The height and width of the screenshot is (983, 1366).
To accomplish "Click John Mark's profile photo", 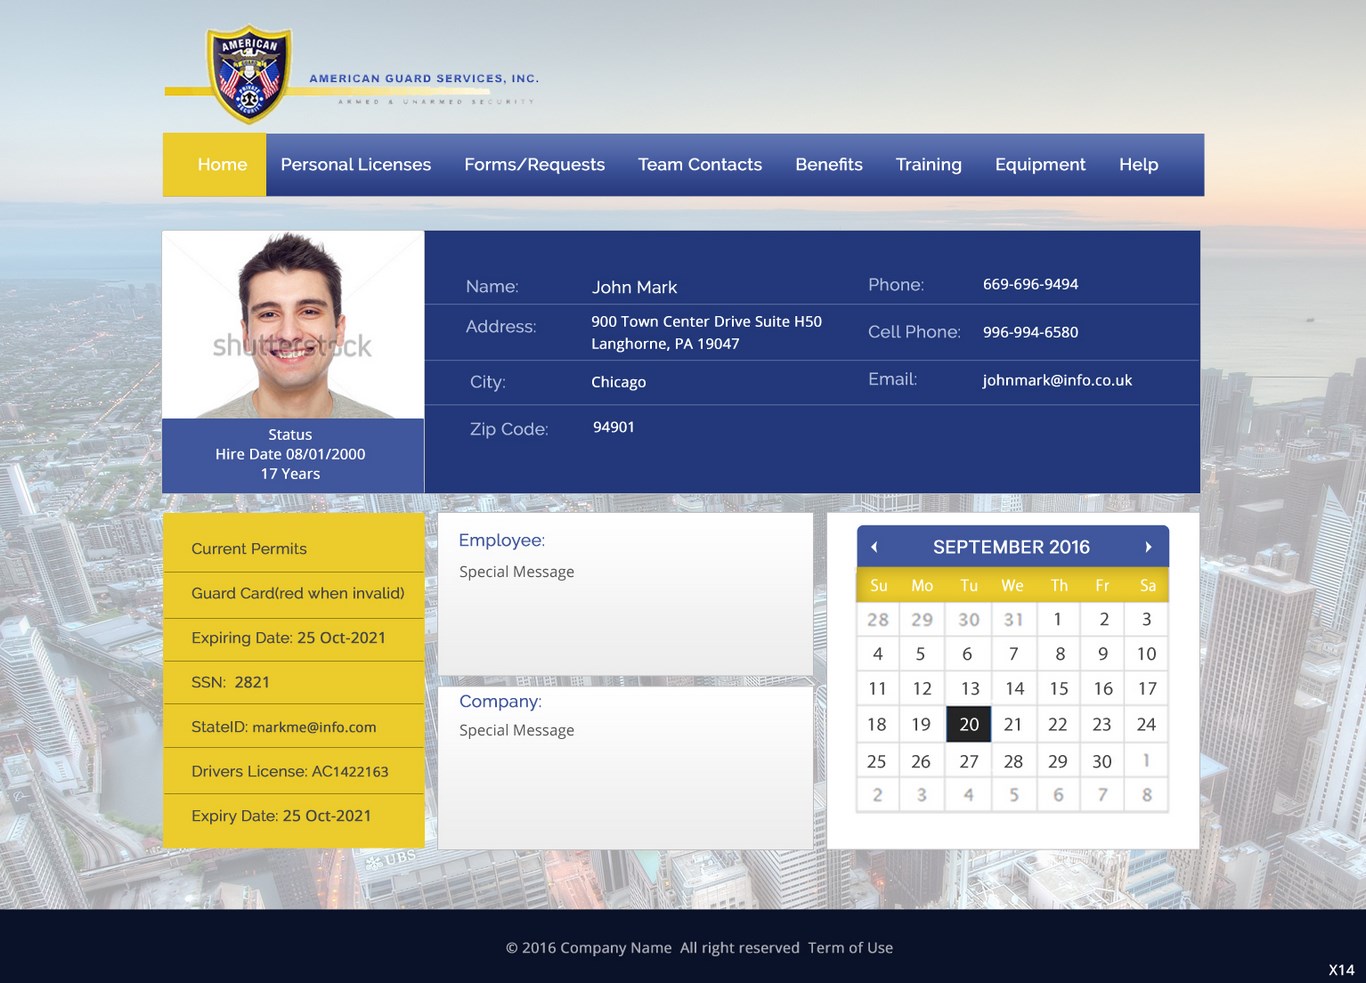I will [292, 323].
